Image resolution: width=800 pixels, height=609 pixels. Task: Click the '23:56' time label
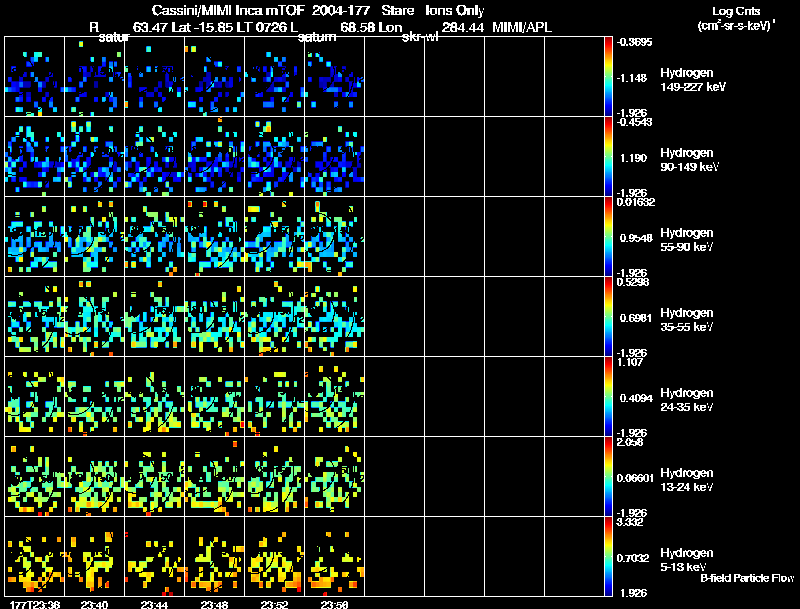tap(335, 605)
